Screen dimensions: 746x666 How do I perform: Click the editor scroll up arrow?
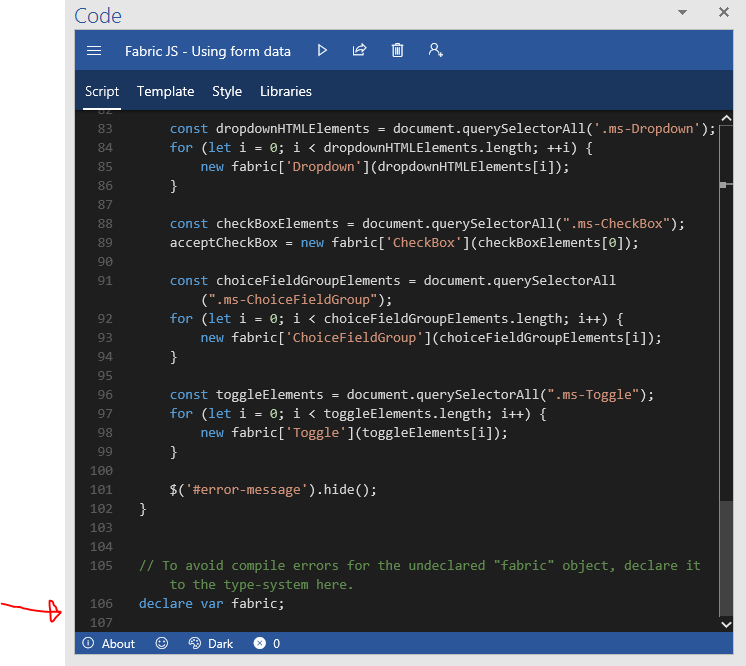click(x=726, y=118)
